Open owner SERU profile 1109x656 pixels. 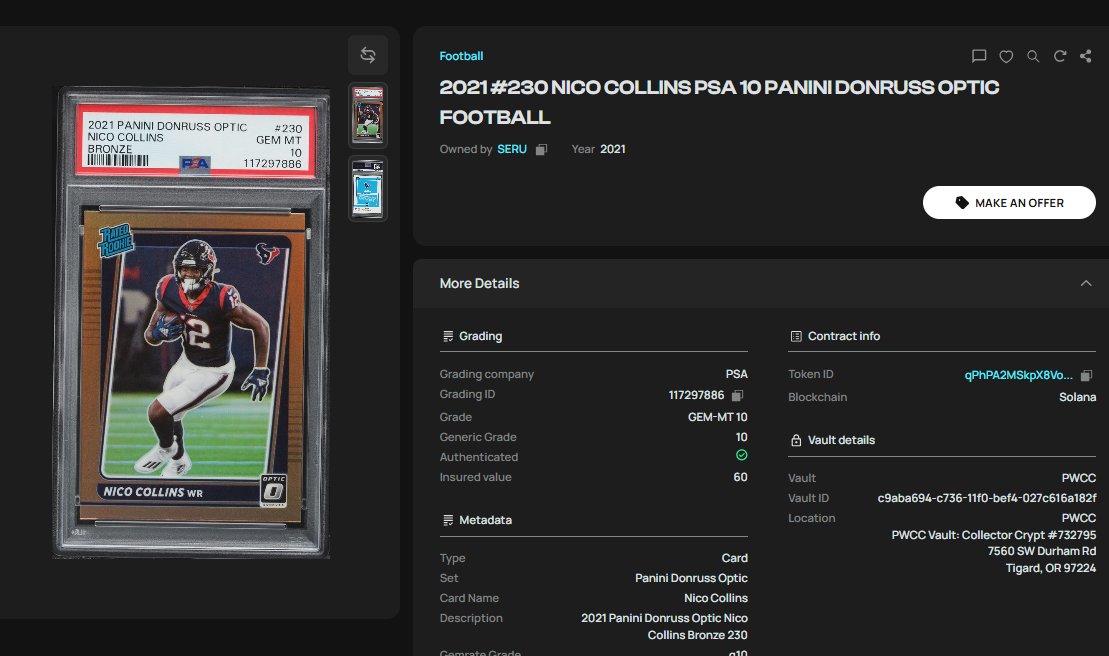(x=512, y=149)
